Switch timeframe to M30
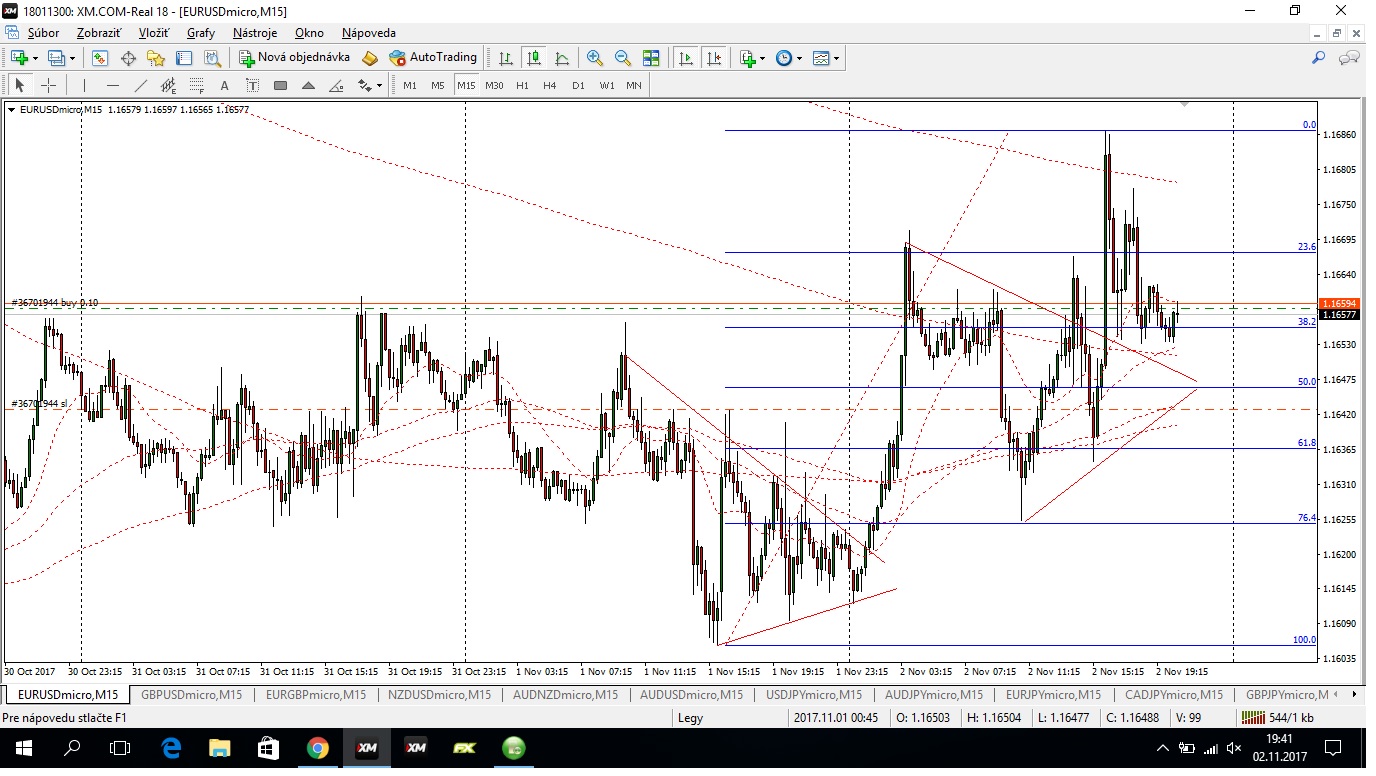 coord(494,85)
